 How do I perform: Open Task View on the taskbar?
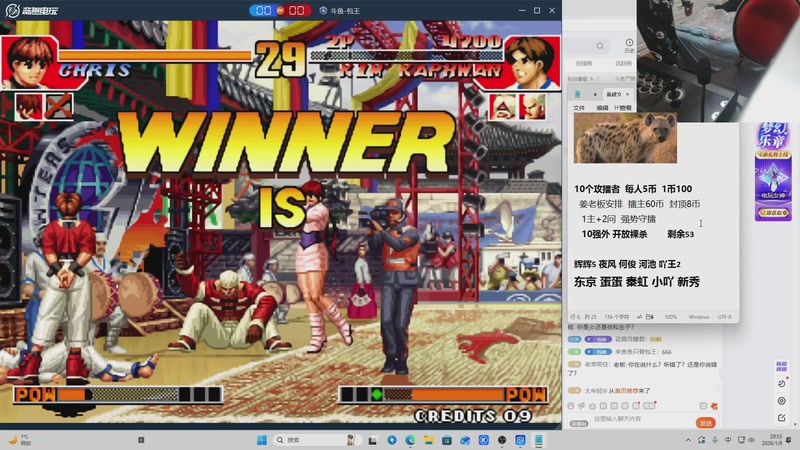tap(373, 440)
